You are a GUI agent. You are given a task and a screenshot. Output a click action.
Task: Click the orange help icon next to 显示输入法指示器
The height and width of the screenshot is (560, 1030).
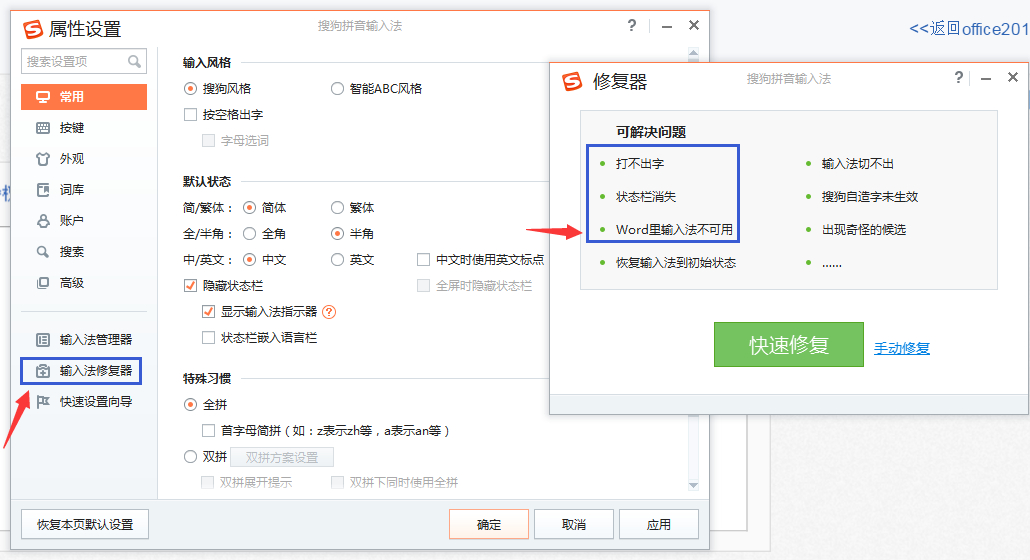329,312
